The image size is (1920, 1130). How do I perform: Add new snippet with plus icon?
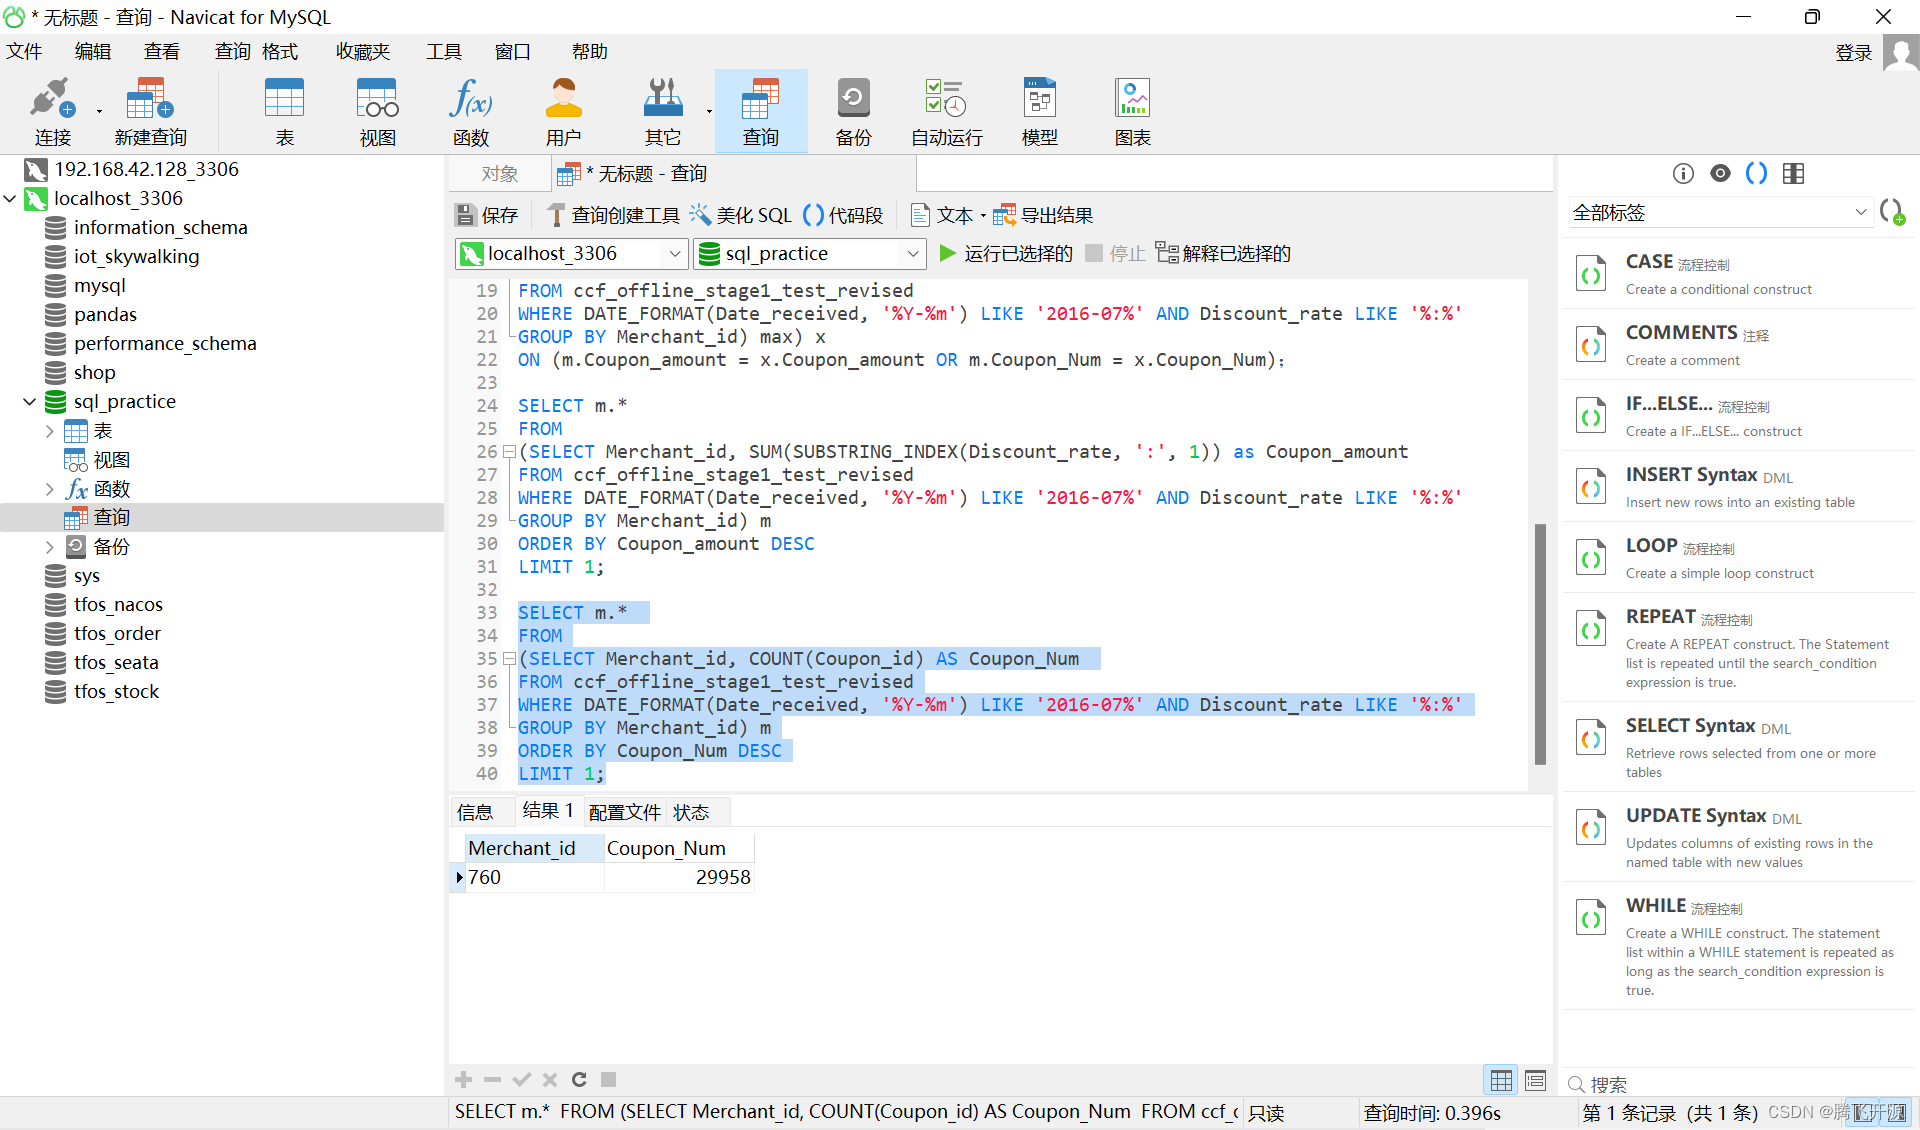(1892, 212)
